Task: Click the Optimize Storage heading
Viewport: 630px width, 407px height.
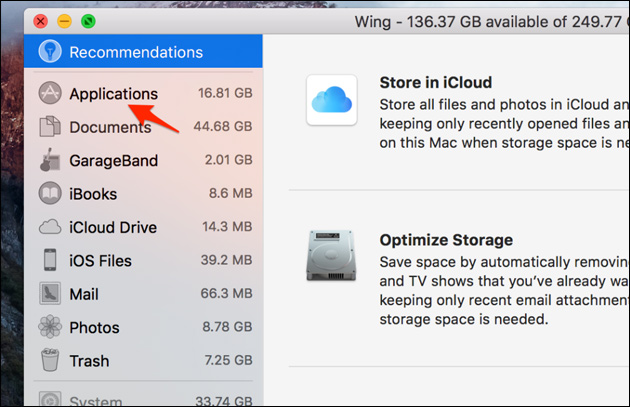Action: [446, 240]
